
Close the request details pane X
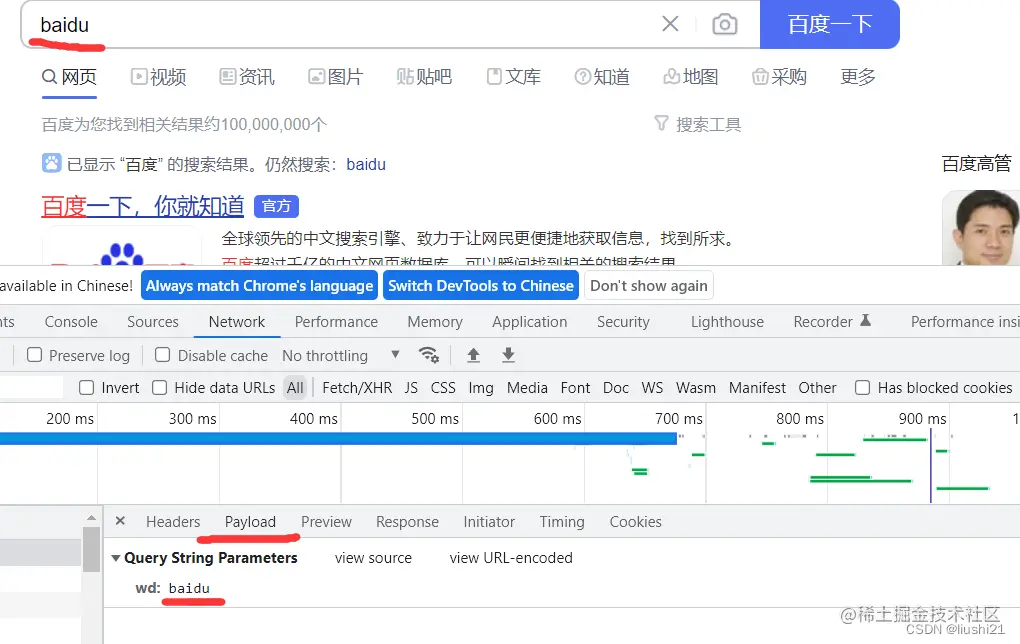(x=120, y=521)
